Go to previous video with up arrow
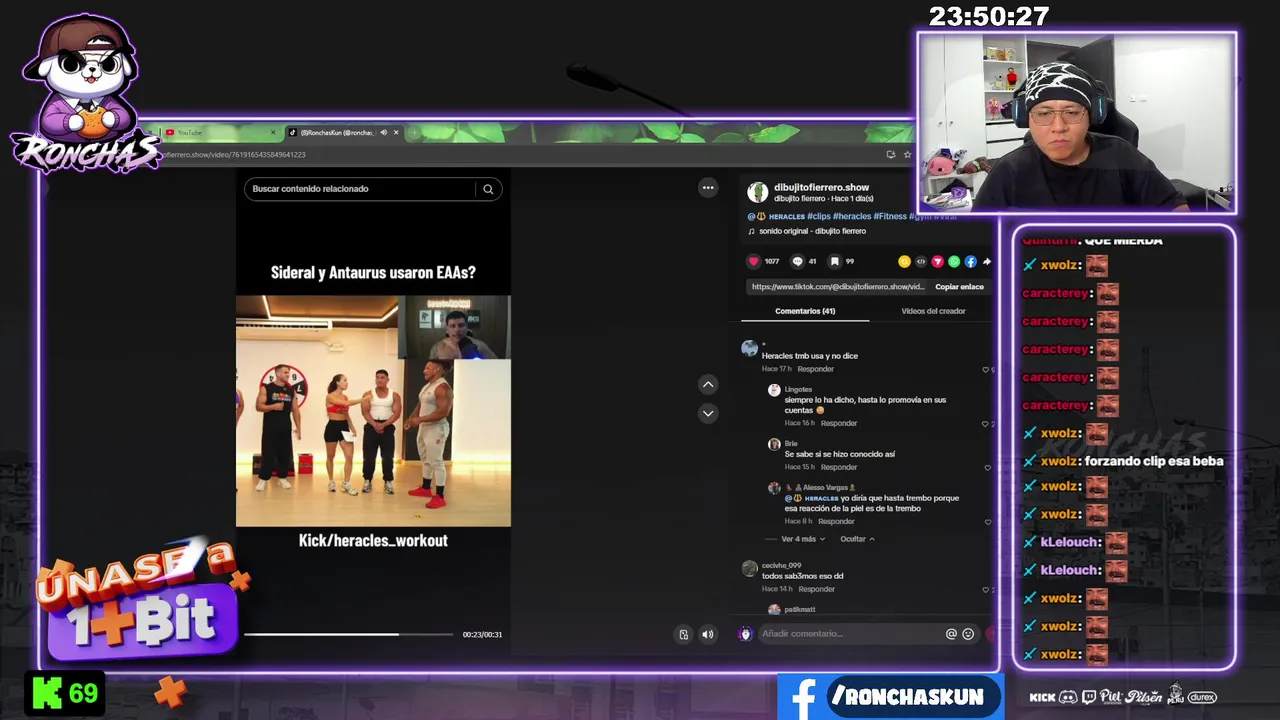Image resolution: width=1280 pixels, height=720 pixels. (x=708, y=384)
